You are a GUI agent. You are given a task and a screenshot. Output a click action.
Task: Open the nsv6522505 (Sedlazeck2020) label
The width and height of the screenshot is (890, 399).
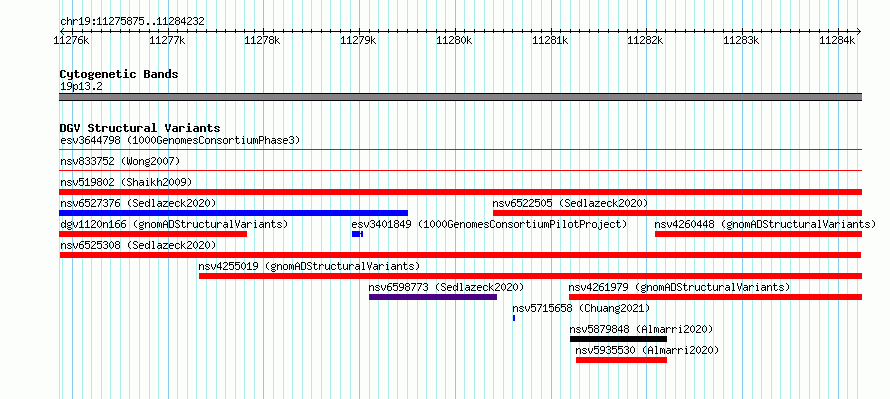click(570, 203)
